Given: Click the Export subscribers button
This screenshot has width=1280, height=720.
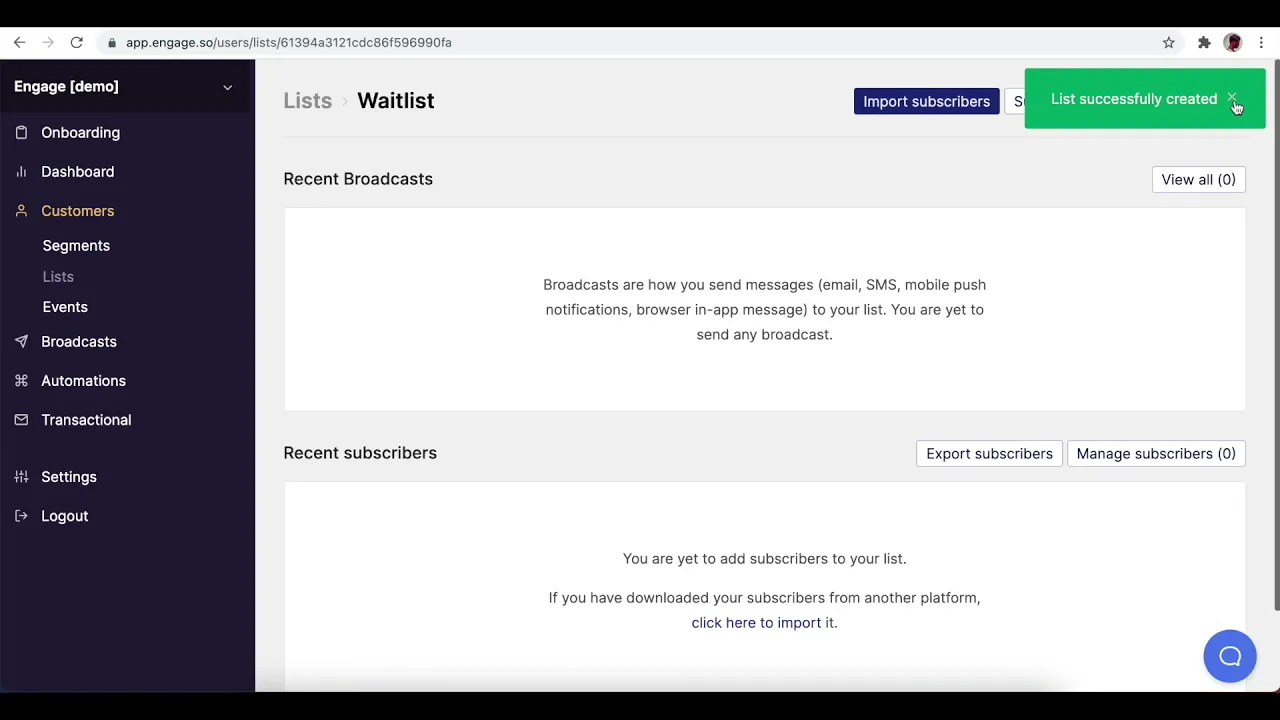Looking at the screenshot, I should [x=989, y=454].
